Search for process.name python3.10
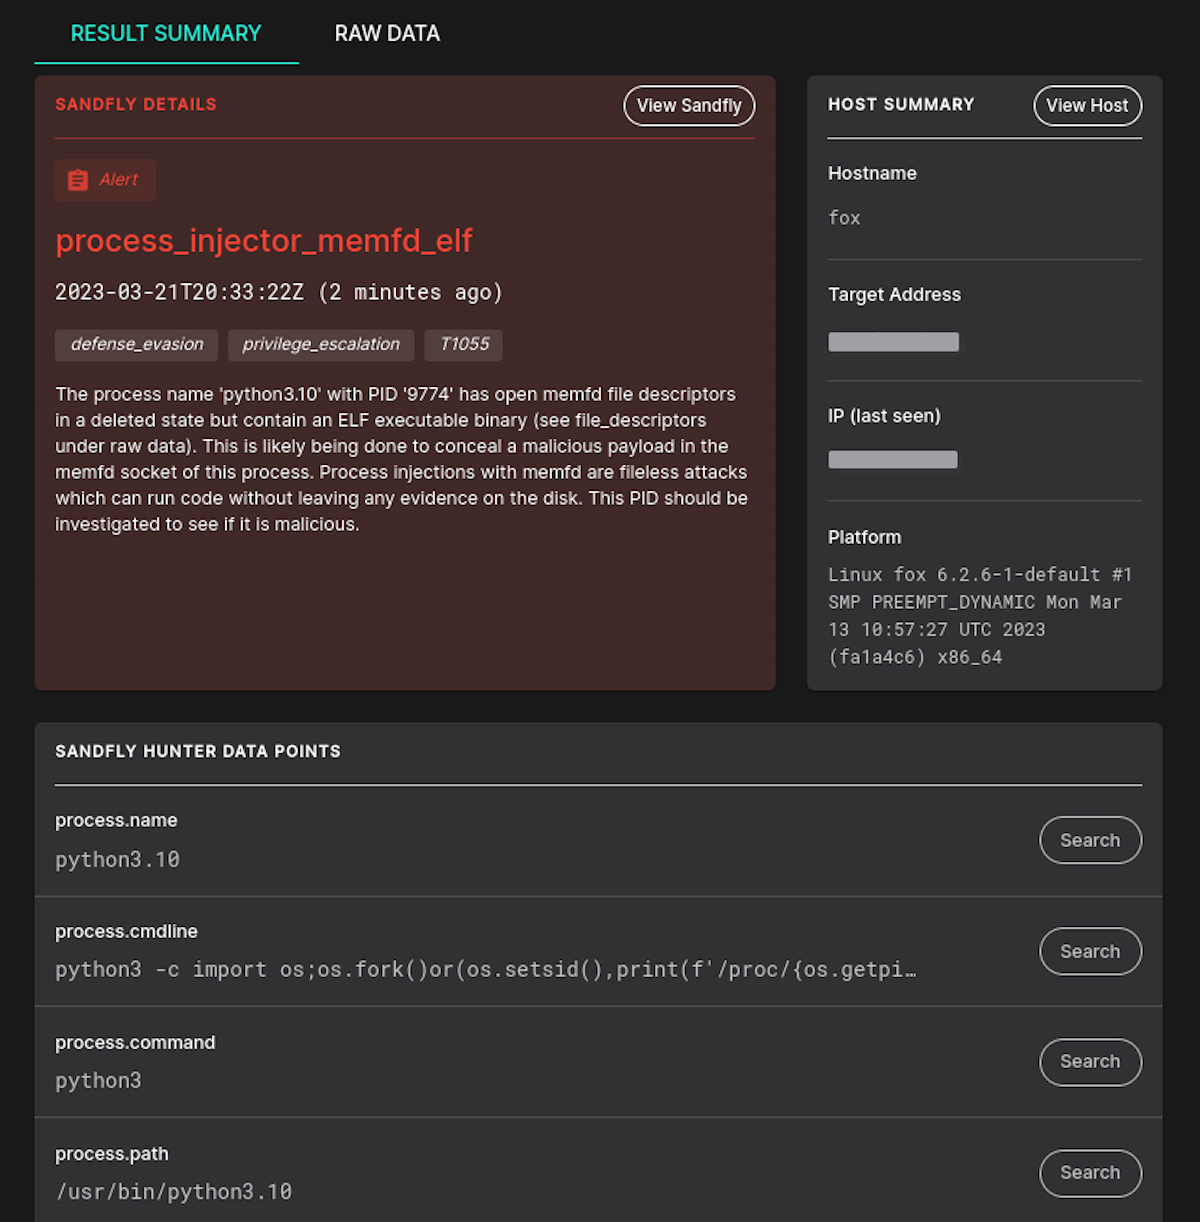This screenshot has width=1200, height=1222. tap(1090, 840)
